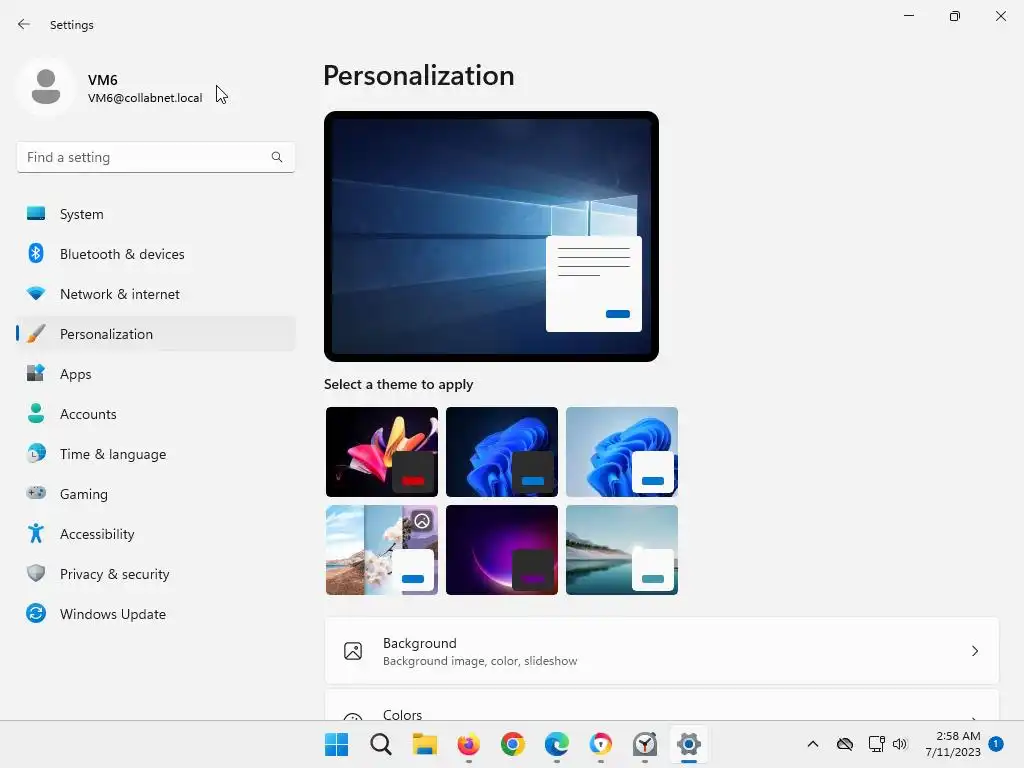Click the volume speaker tray icon
The width and height of the screenshot is (1024, 768).
click(900, 744)
